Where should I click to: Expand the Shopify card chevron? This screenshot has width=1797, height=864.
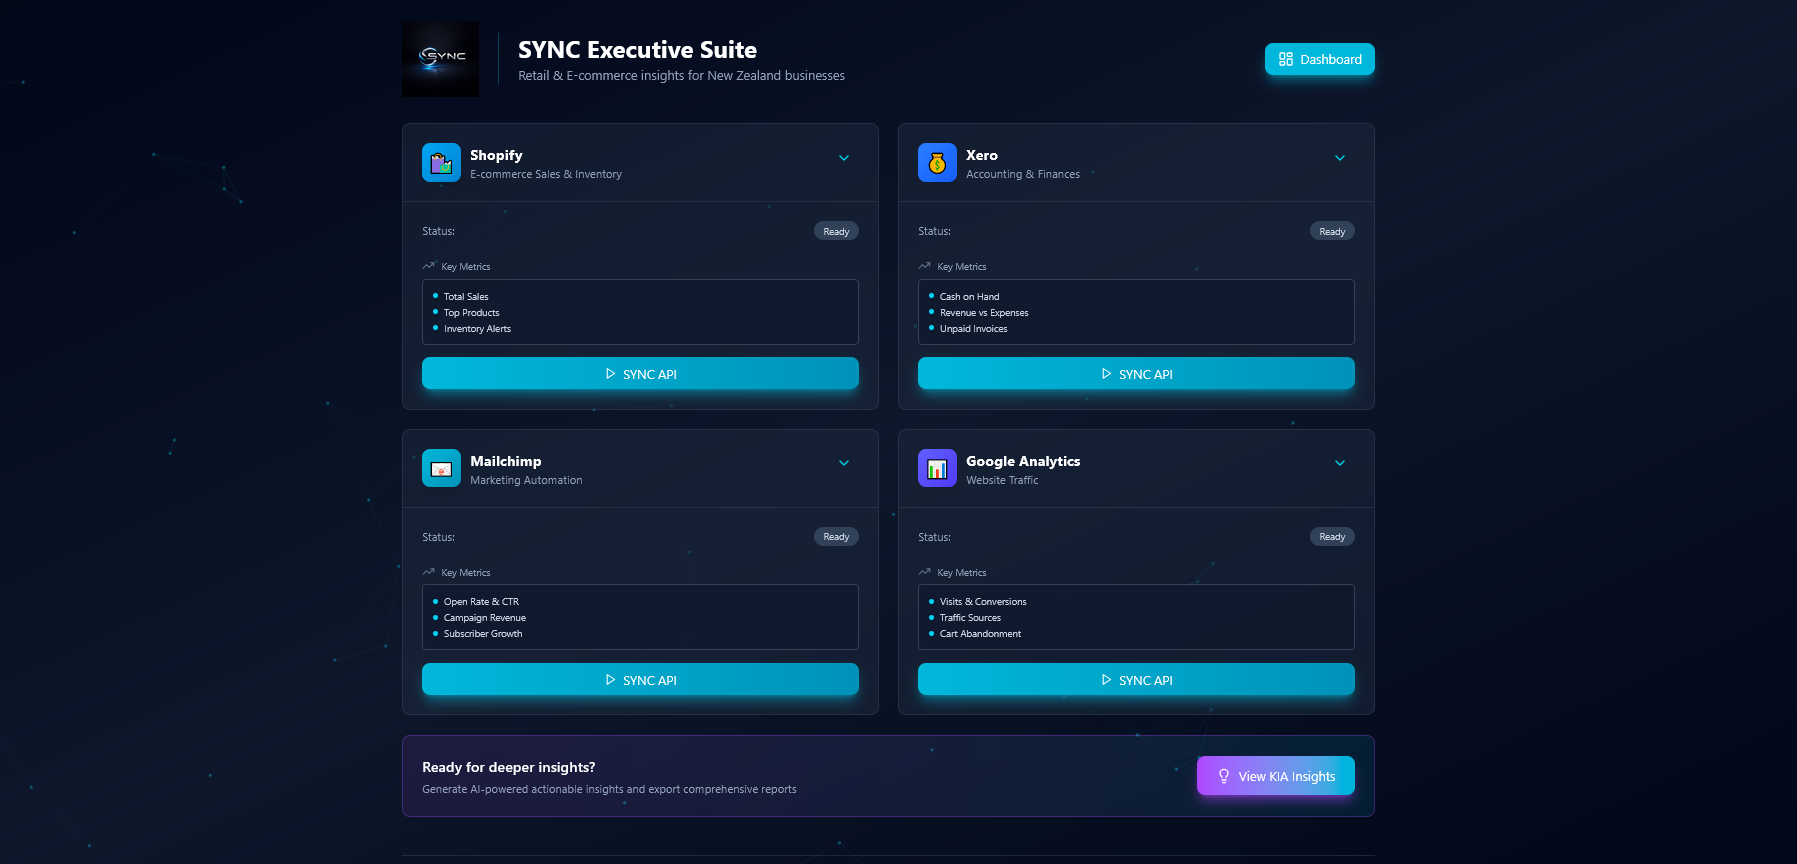pos(844,158)
